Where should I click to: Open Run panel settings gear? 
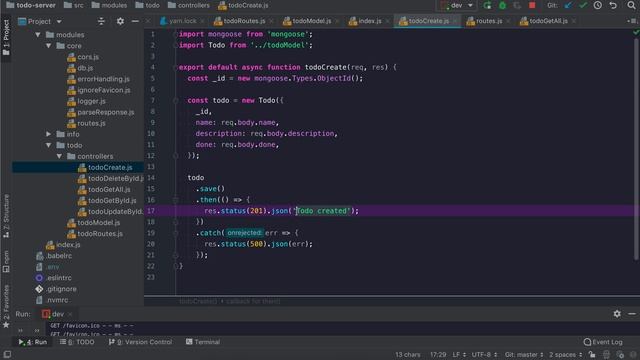tap(617, 313)
